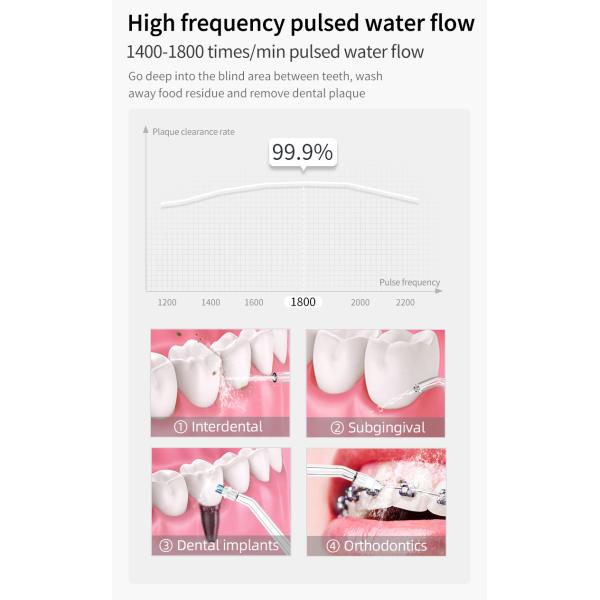Click the 1200 axis label
This screenshot has height=600, width=600.
click(167, 302)
